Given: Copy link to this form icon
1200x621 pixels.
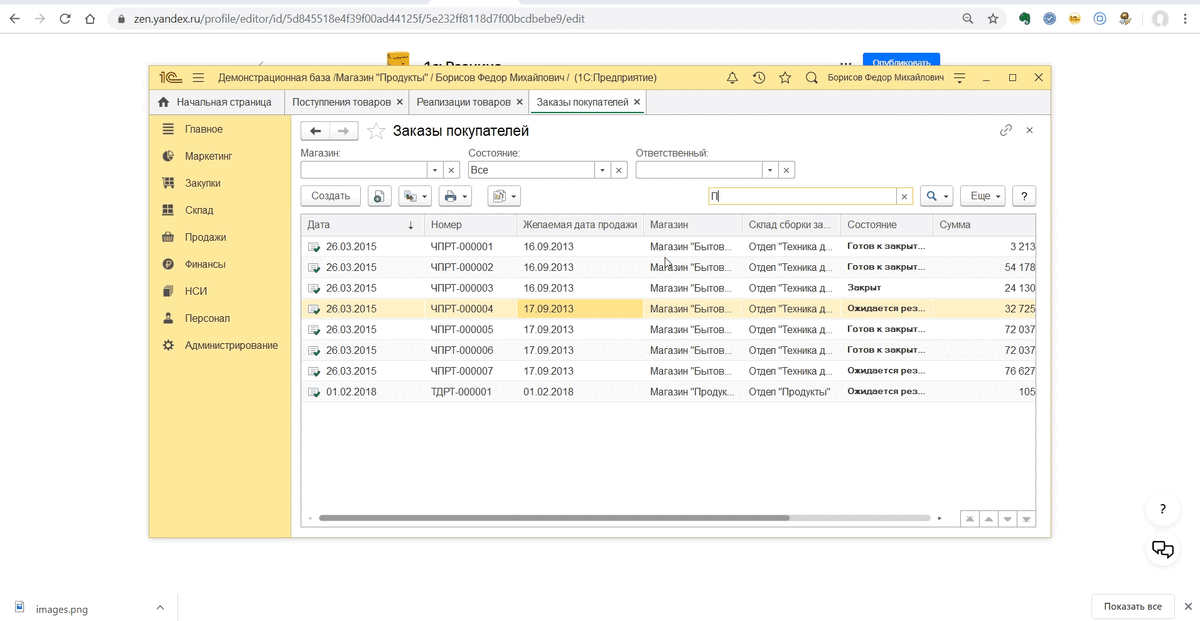Looking at the screenshot, I should [x=1006, y=130].
